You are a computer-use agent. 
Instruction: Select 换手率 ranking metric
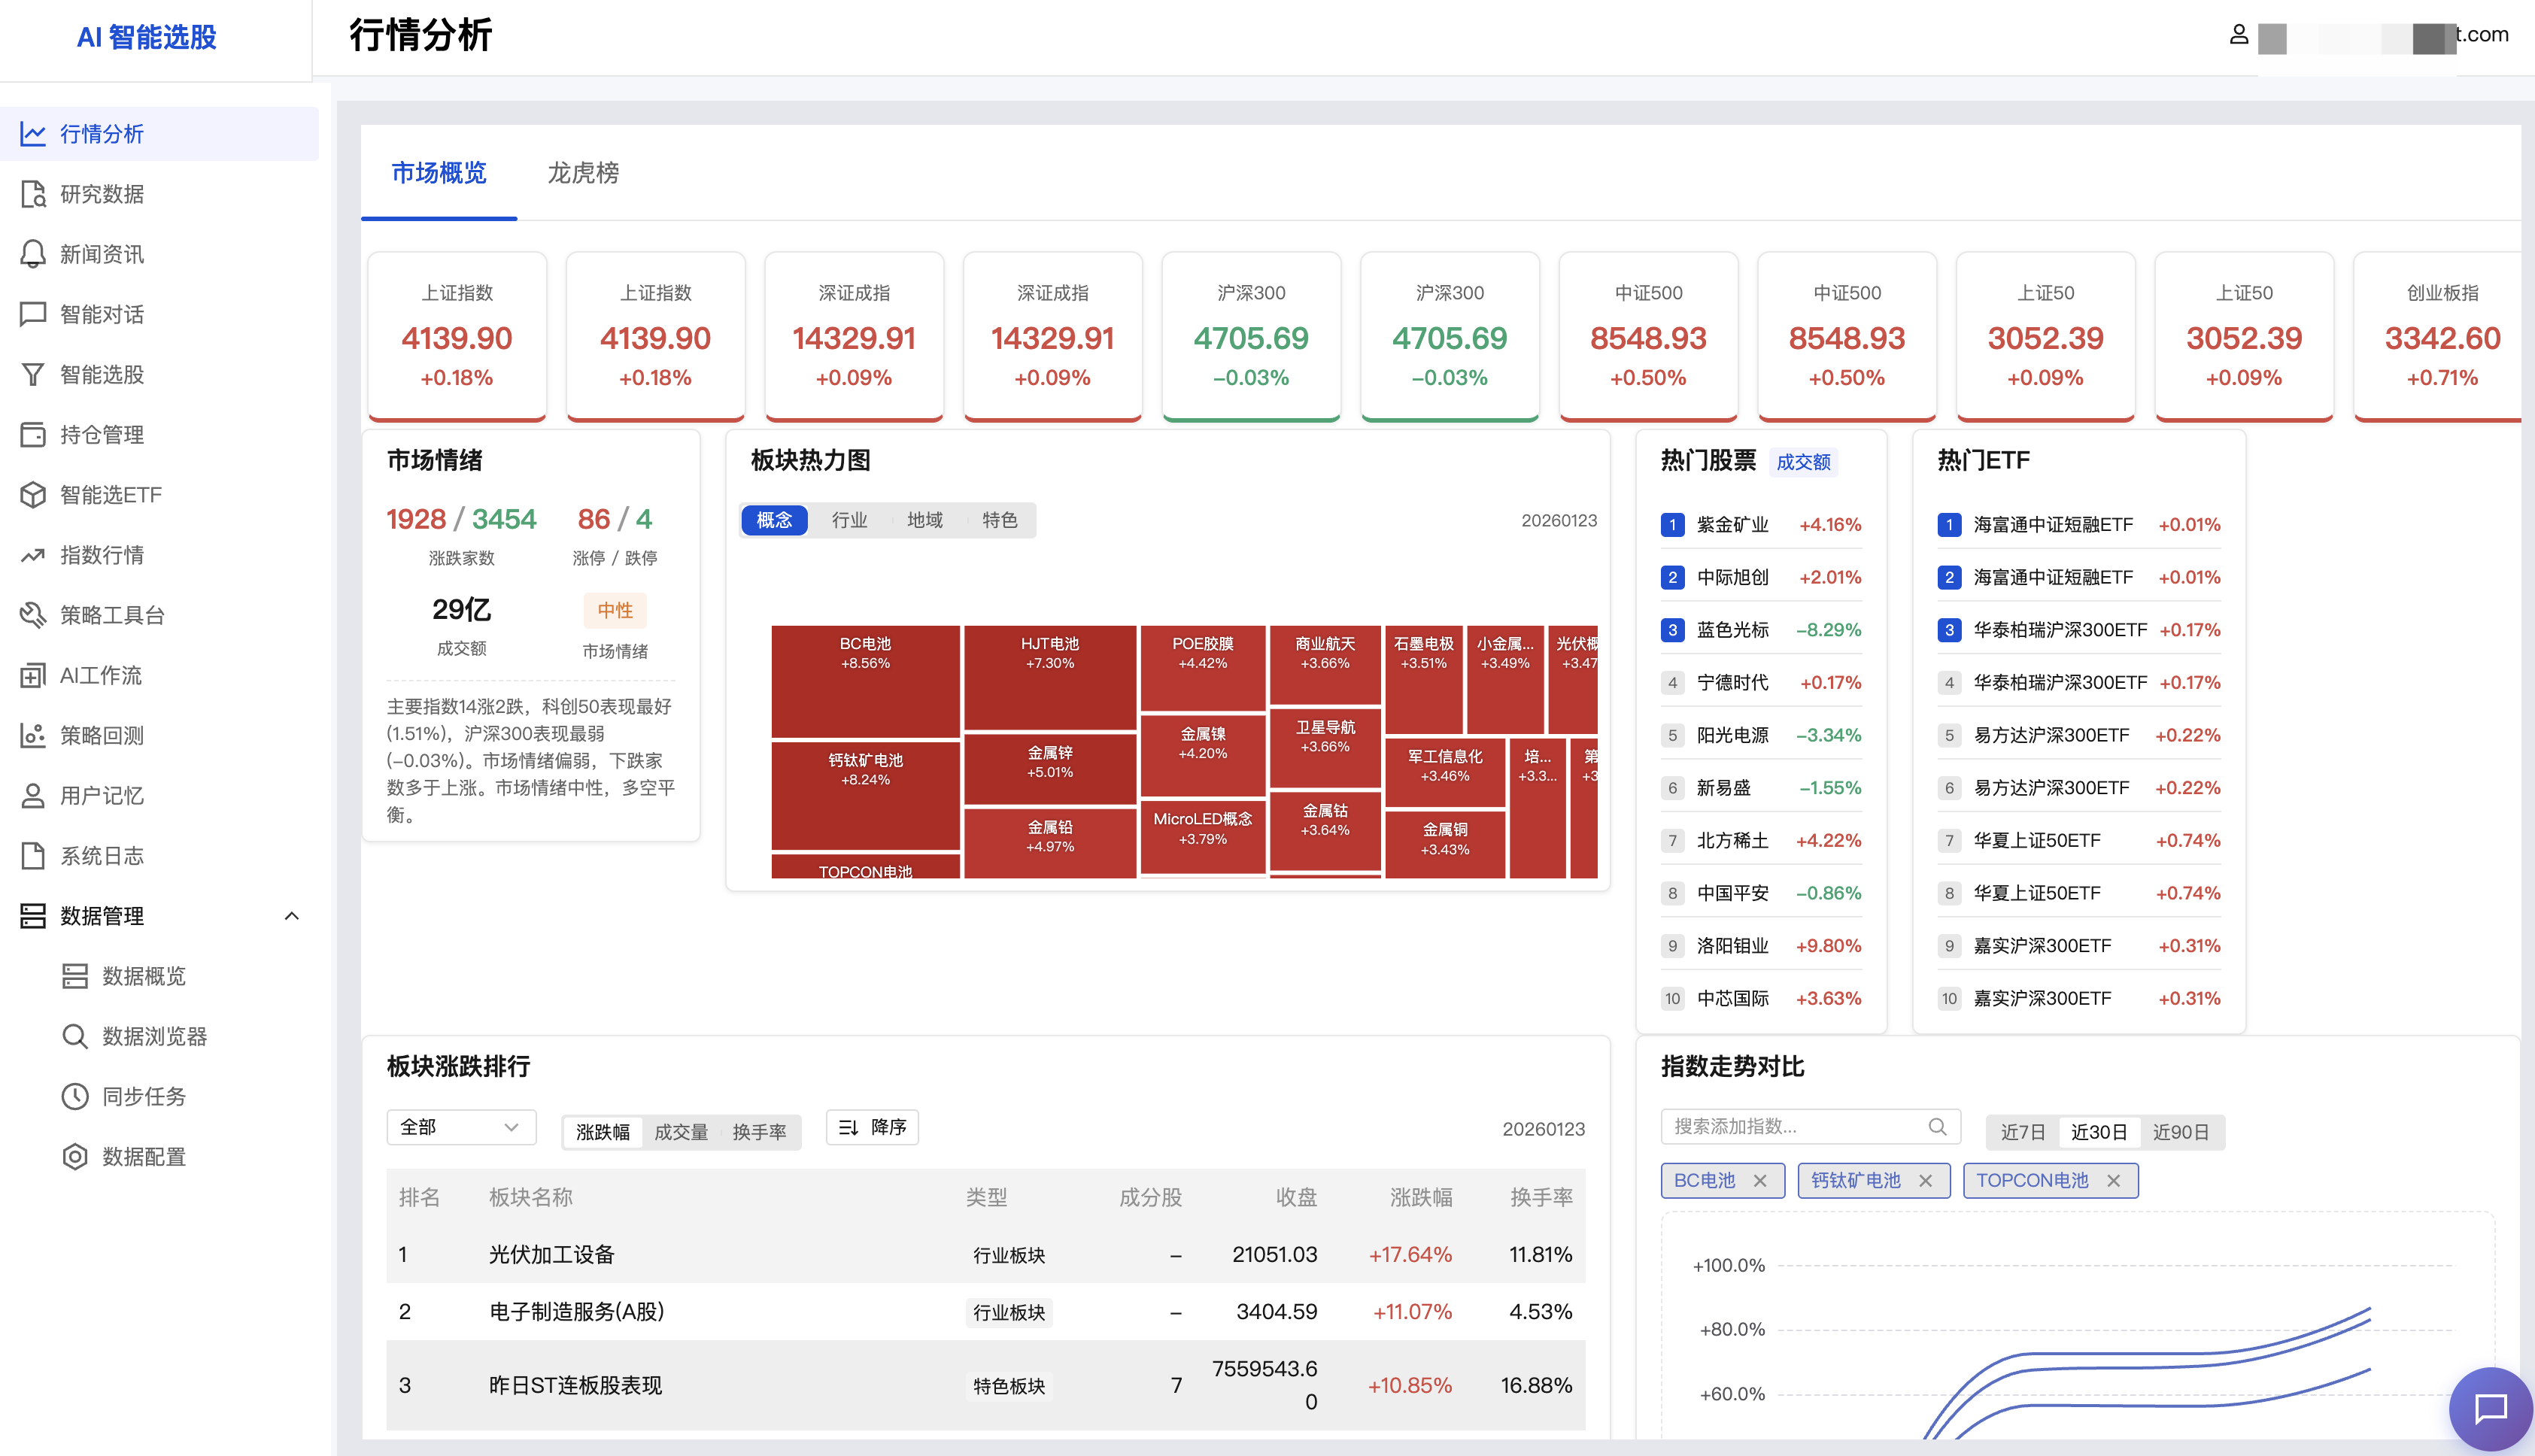click(x=759, y=1132)
